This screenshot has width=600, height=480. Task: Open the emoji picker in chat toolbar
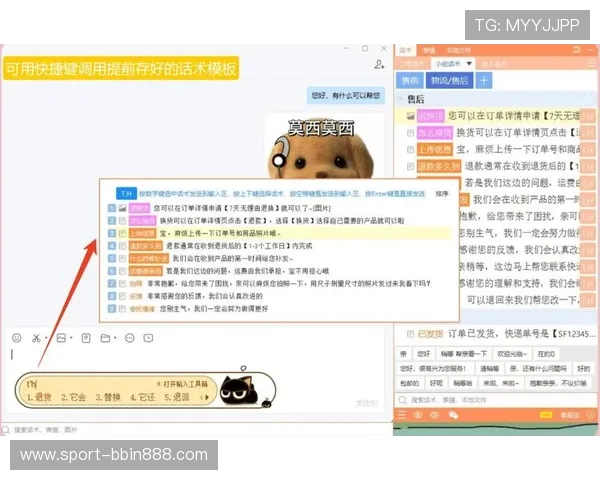click(16, 338)
